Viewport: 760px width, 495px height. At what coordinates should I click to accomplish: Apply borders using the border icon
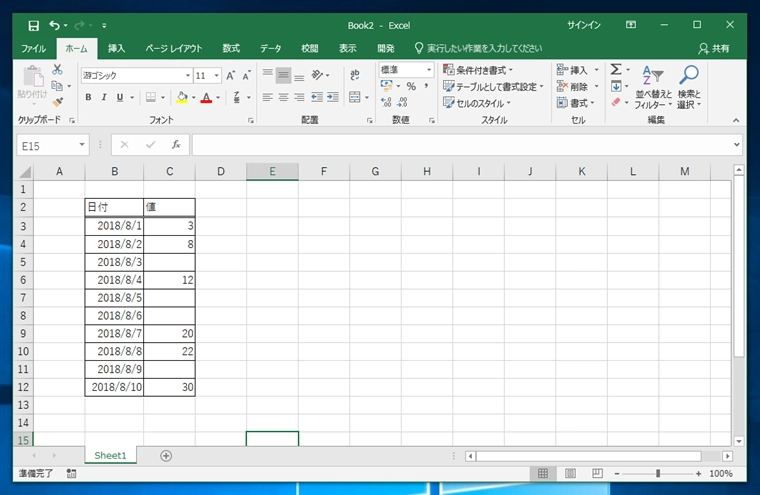click(151, 97)
